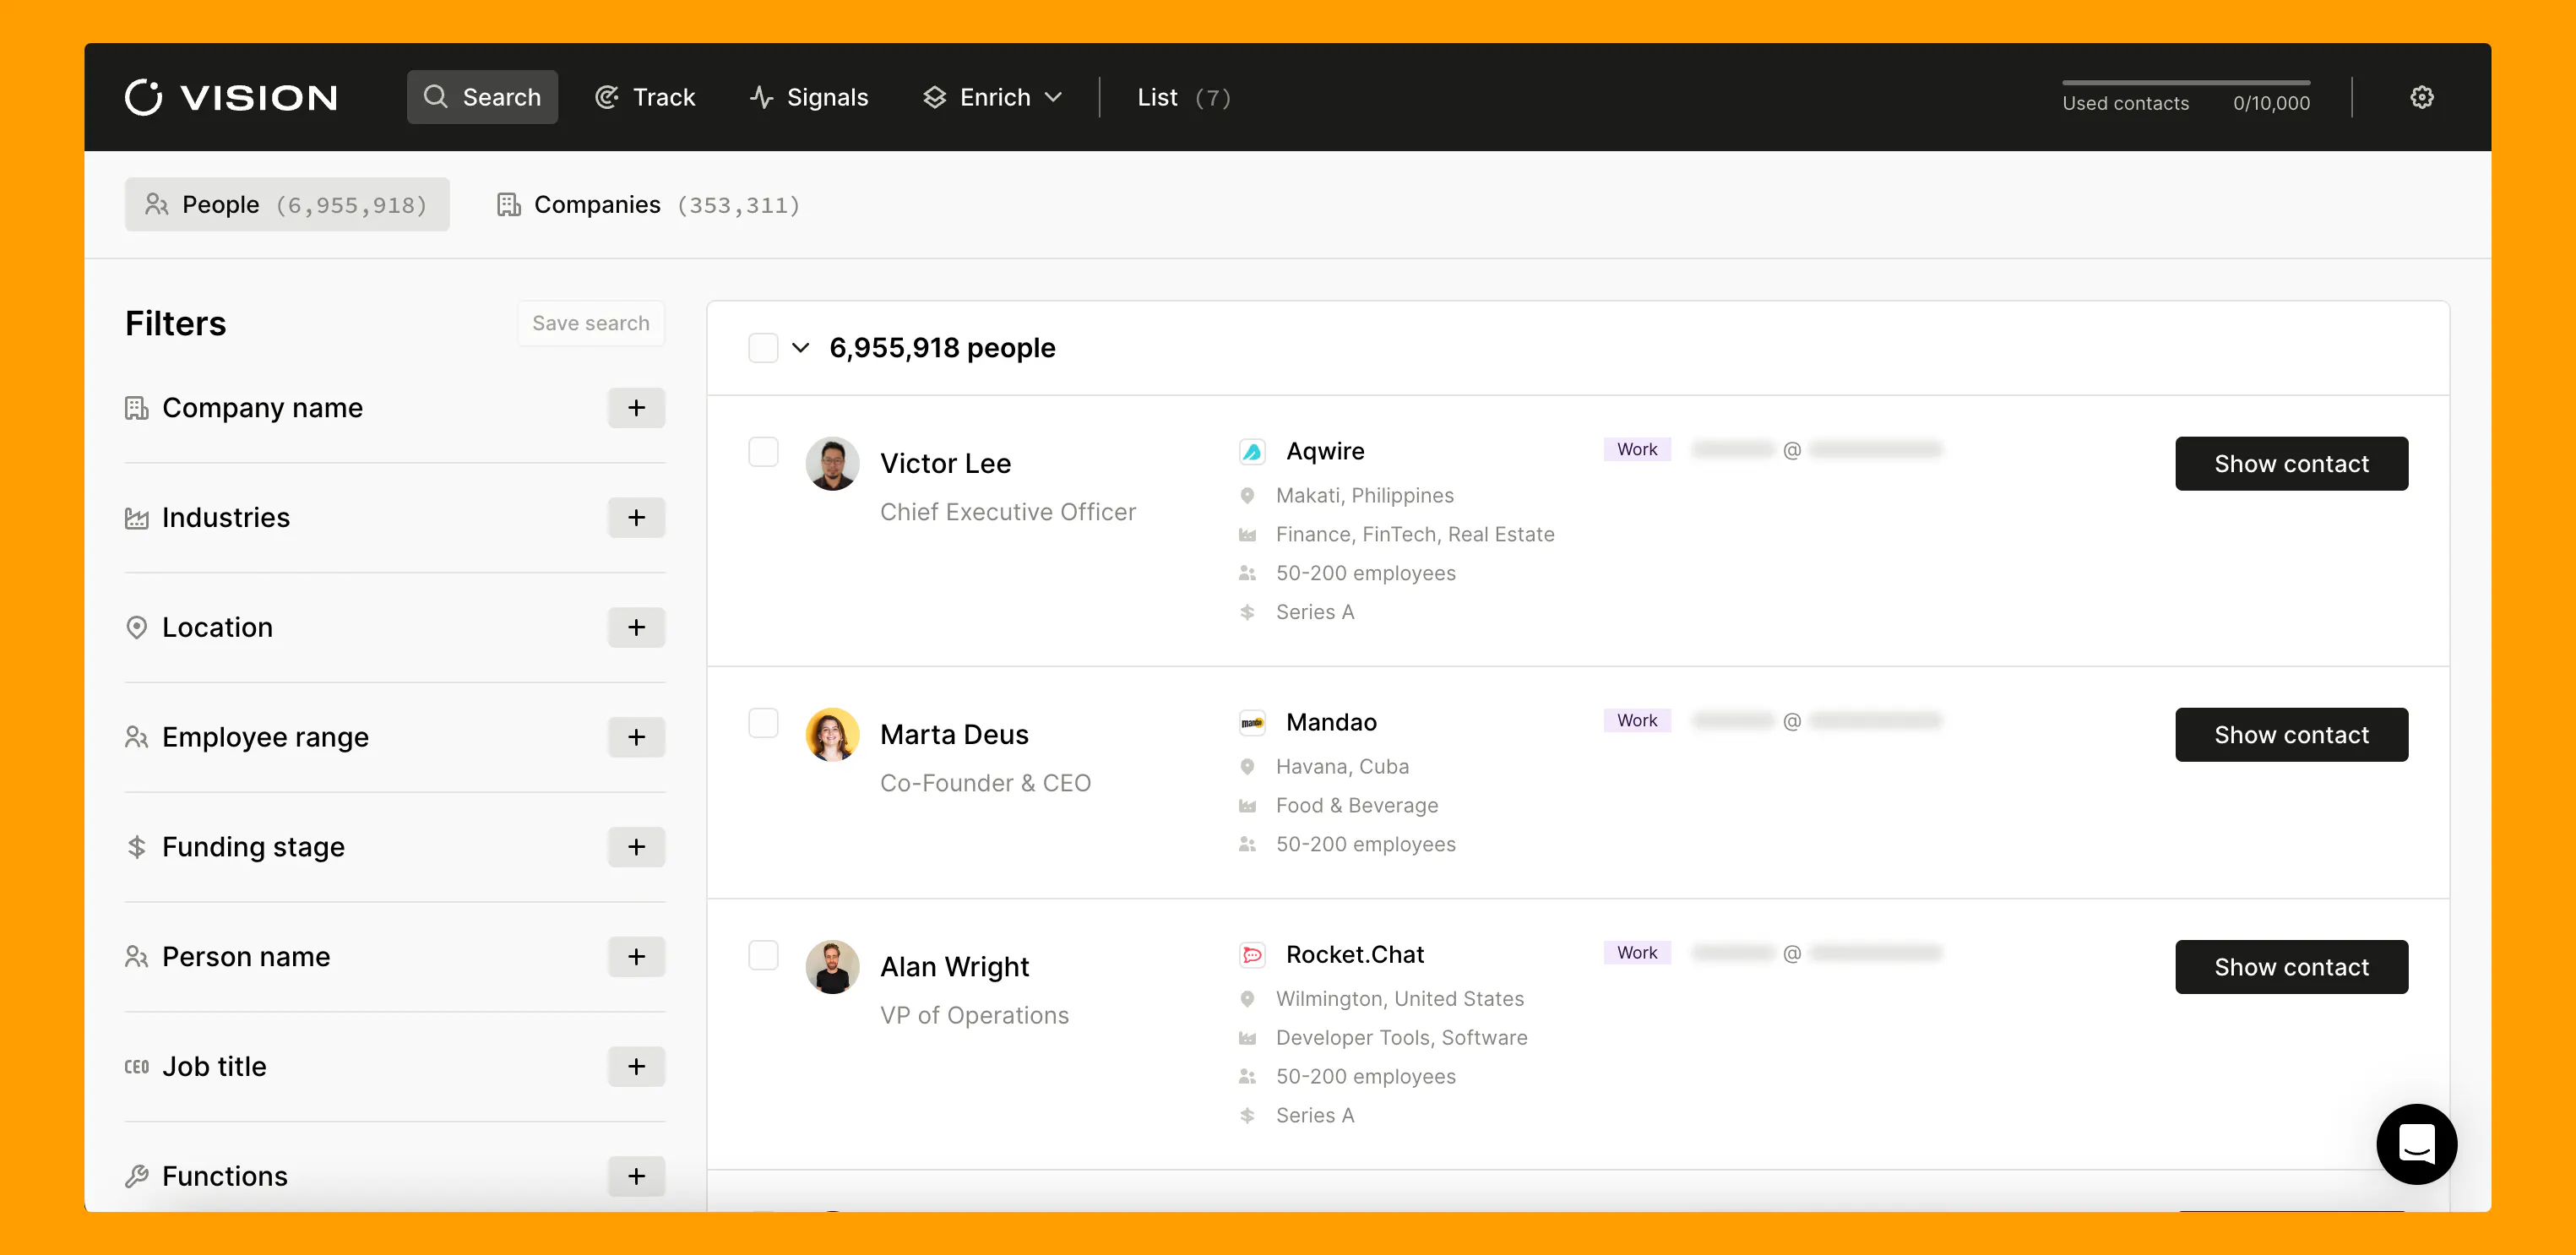Expand the Job title filter

coord(636,1067)
